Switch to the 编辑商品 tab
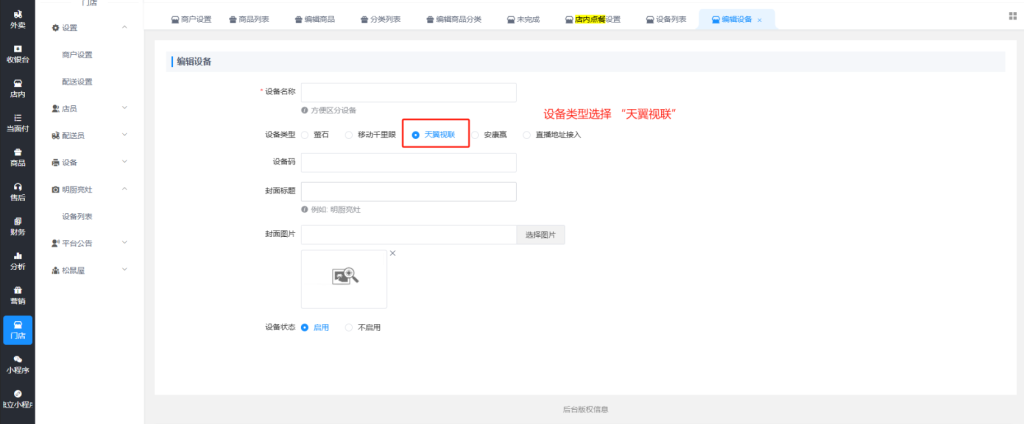Screen dimensions: 1024x424 coord(315,20)
